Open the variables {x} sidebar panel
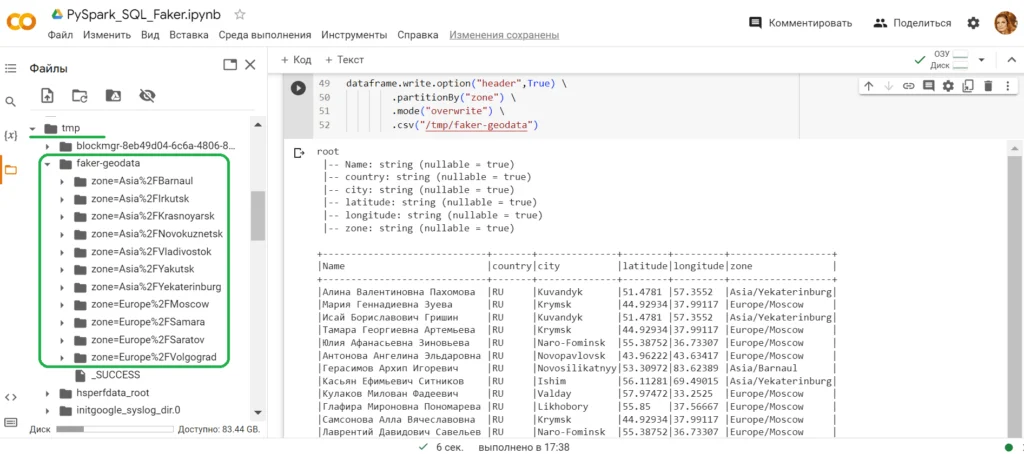The image size is (1024, 454). 10,136
